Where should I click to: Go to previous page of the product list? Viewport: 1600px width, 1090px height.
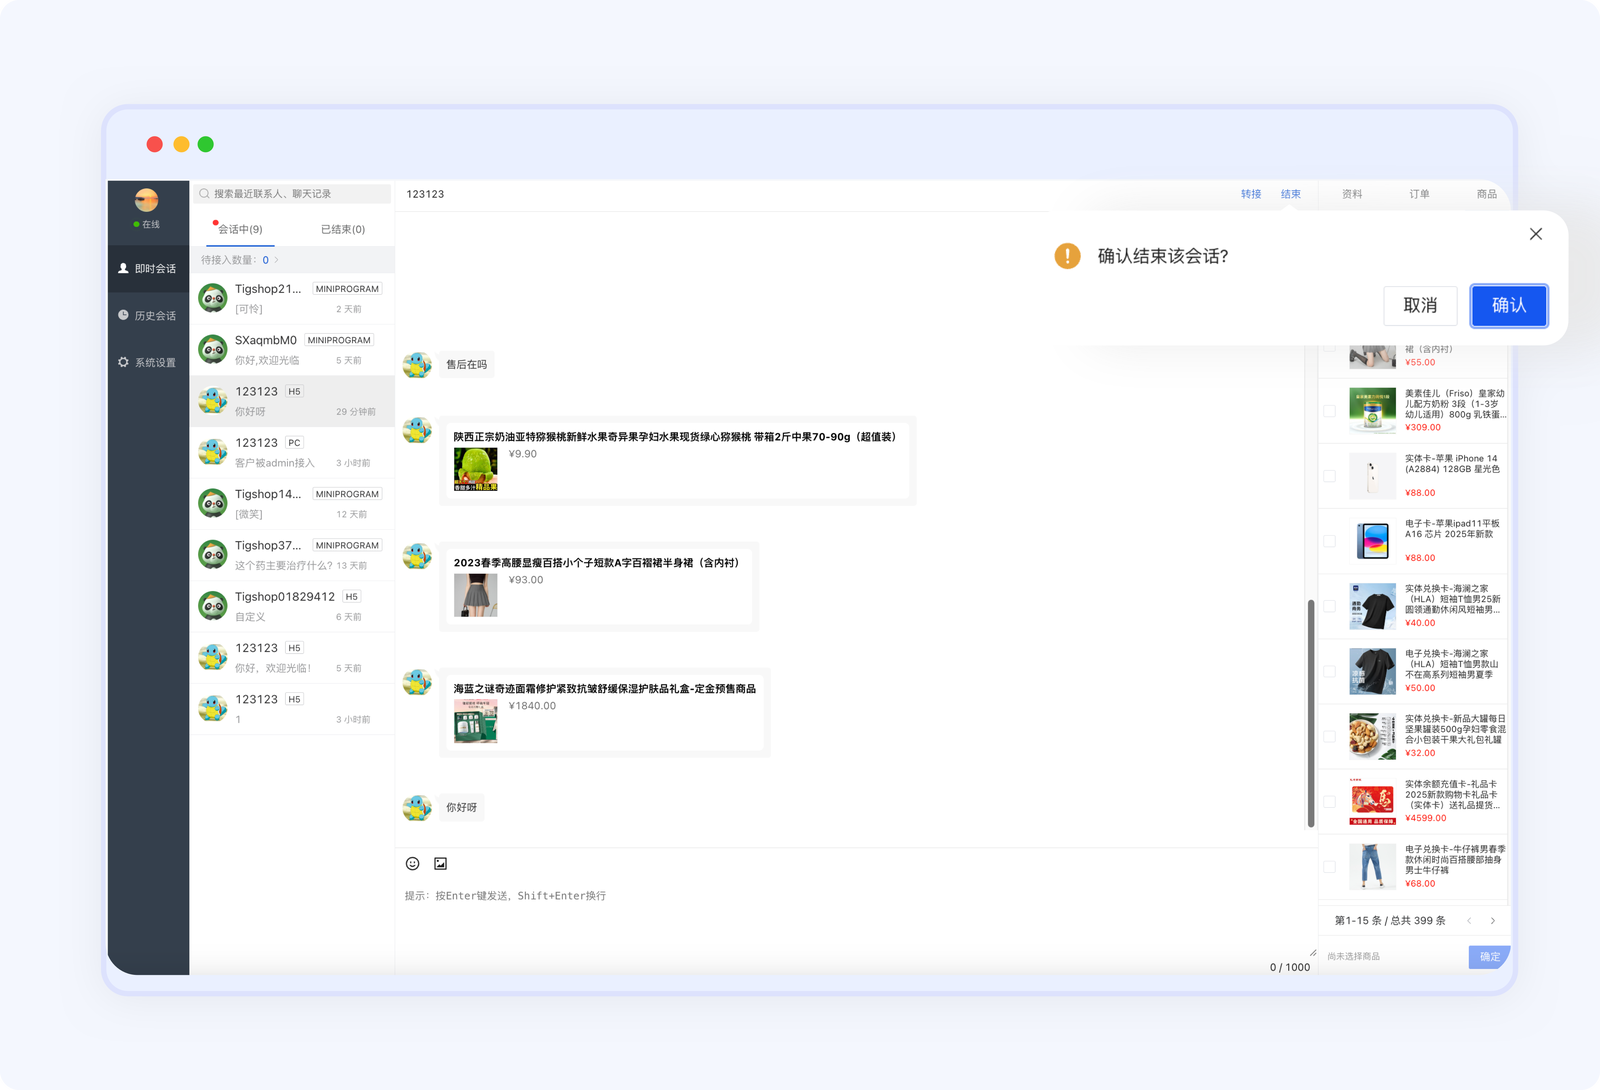coord(1469,921)
